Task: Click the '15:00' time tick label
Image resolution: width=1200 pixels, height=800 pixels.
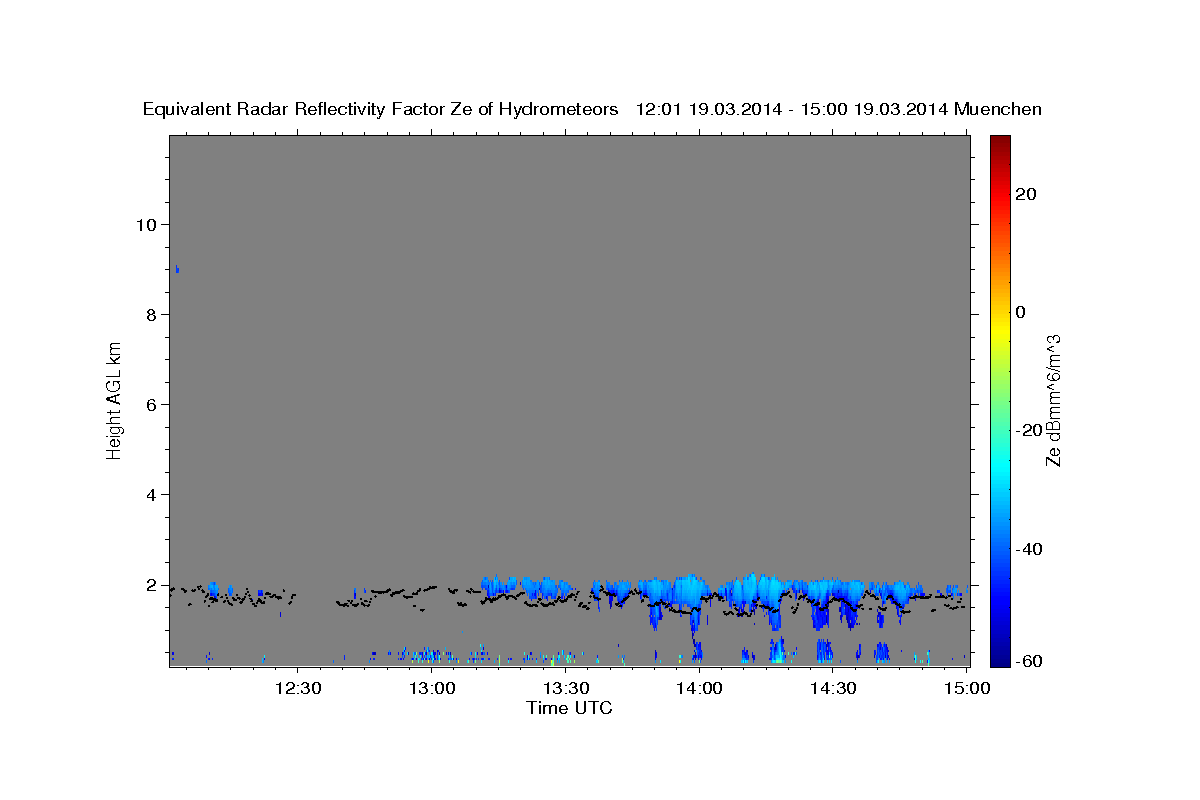Action: tap(966, 688)
